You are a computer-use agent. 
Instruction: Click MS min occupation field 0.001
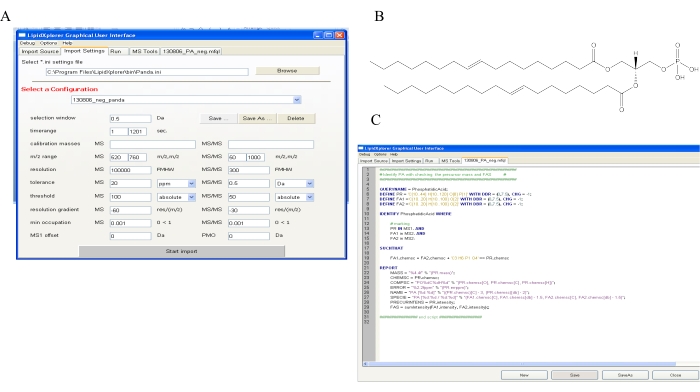[130, 223]
